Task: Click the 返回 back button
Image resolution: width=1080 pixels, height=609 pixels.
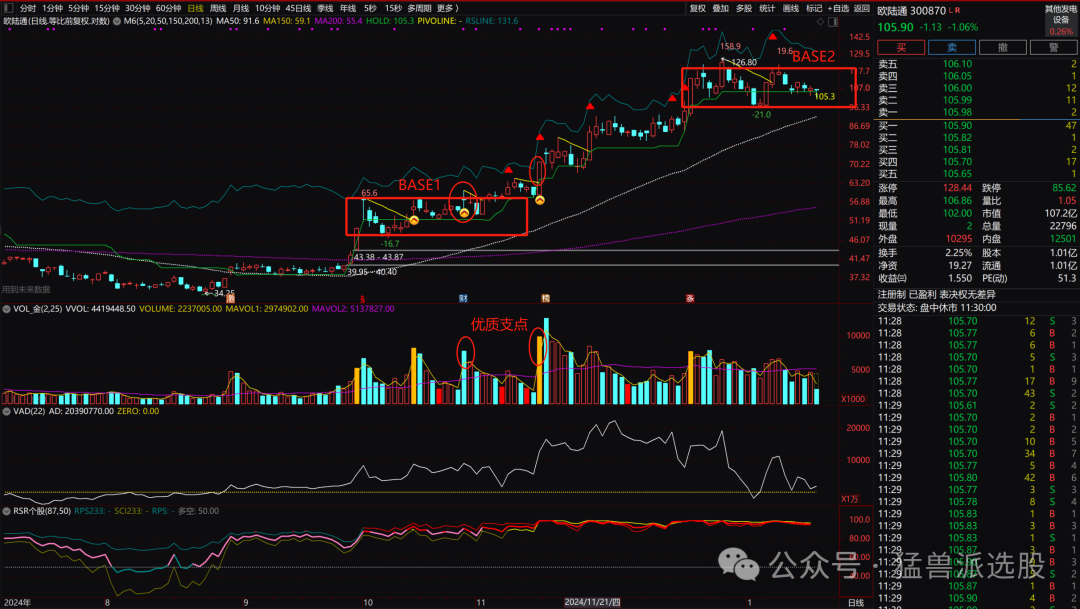Action: 862,8
